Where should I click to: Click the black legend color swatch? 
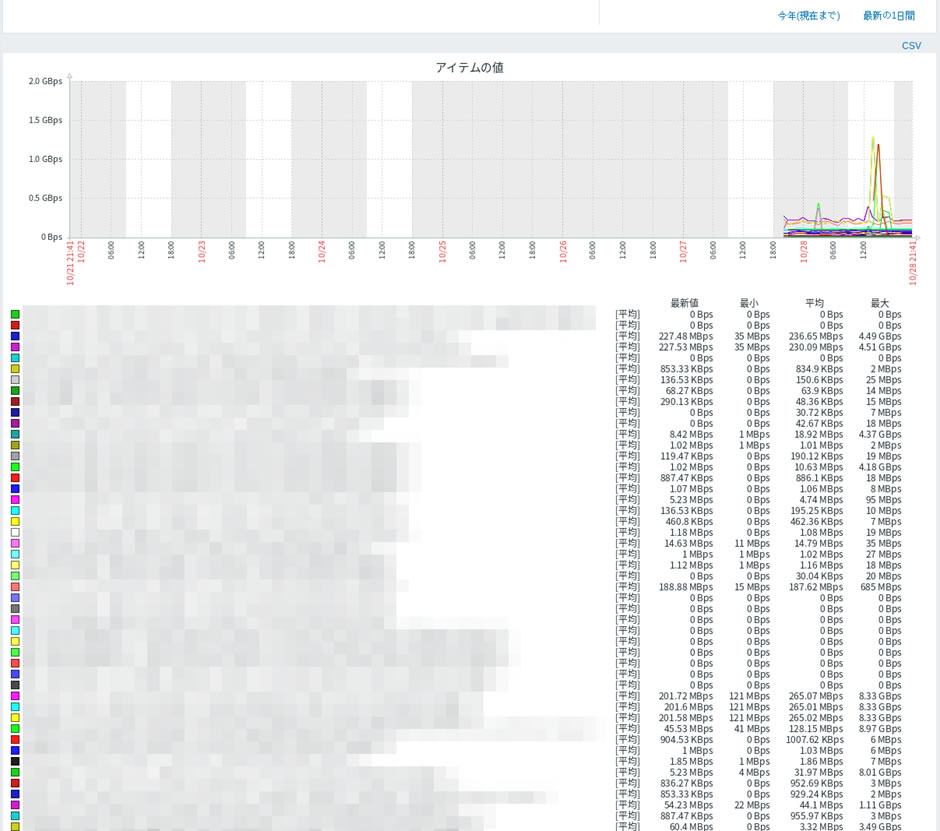coord(15,761)
